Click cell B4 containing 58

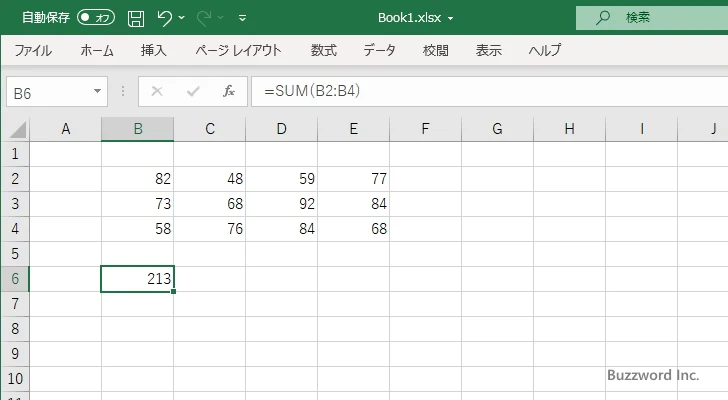(x=137, y=229)
